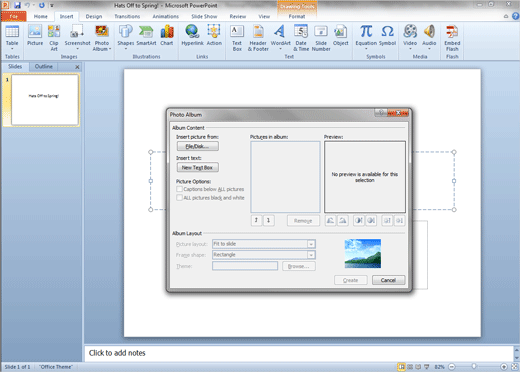Viewport: 520px width, 372px height.
Task: Click the Create button
Action: 351,280
